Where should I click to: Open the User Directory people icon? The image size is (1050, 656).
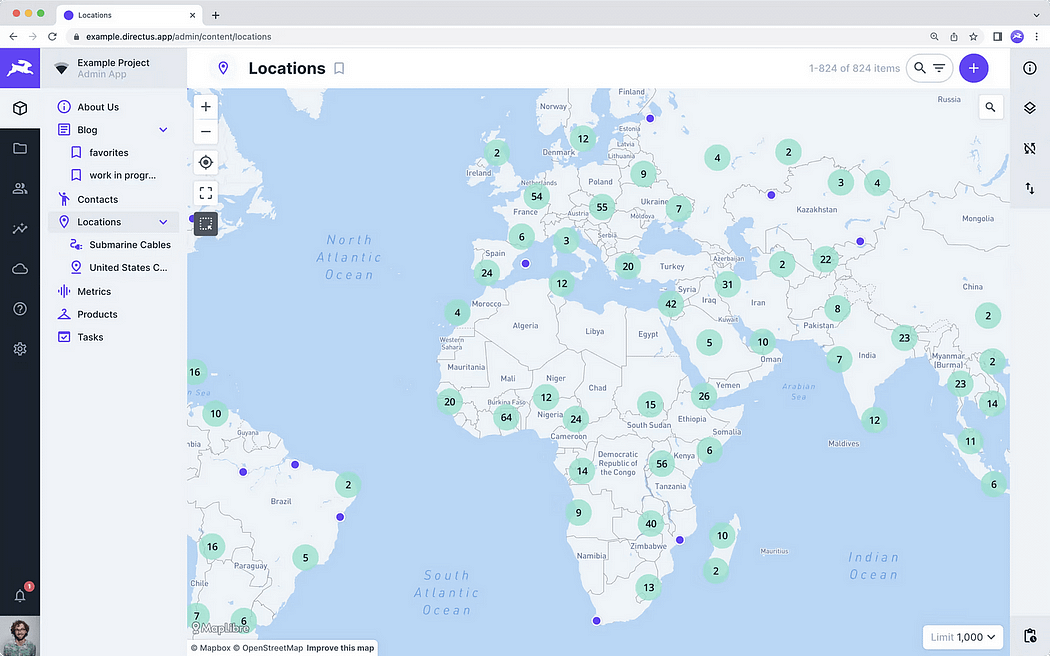tap(20, 188)
